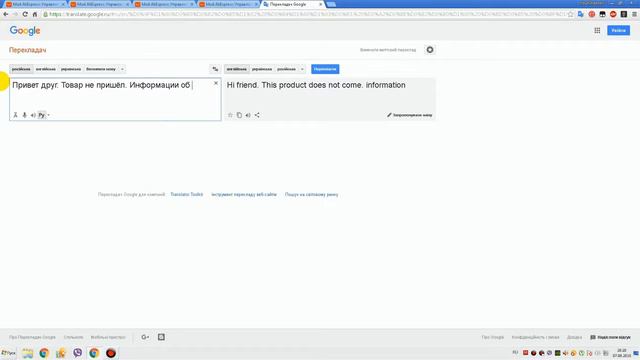The width and height of the screenshot is (640, 360).
Task: Open the Google Translate extension icon
Action: 581,14
